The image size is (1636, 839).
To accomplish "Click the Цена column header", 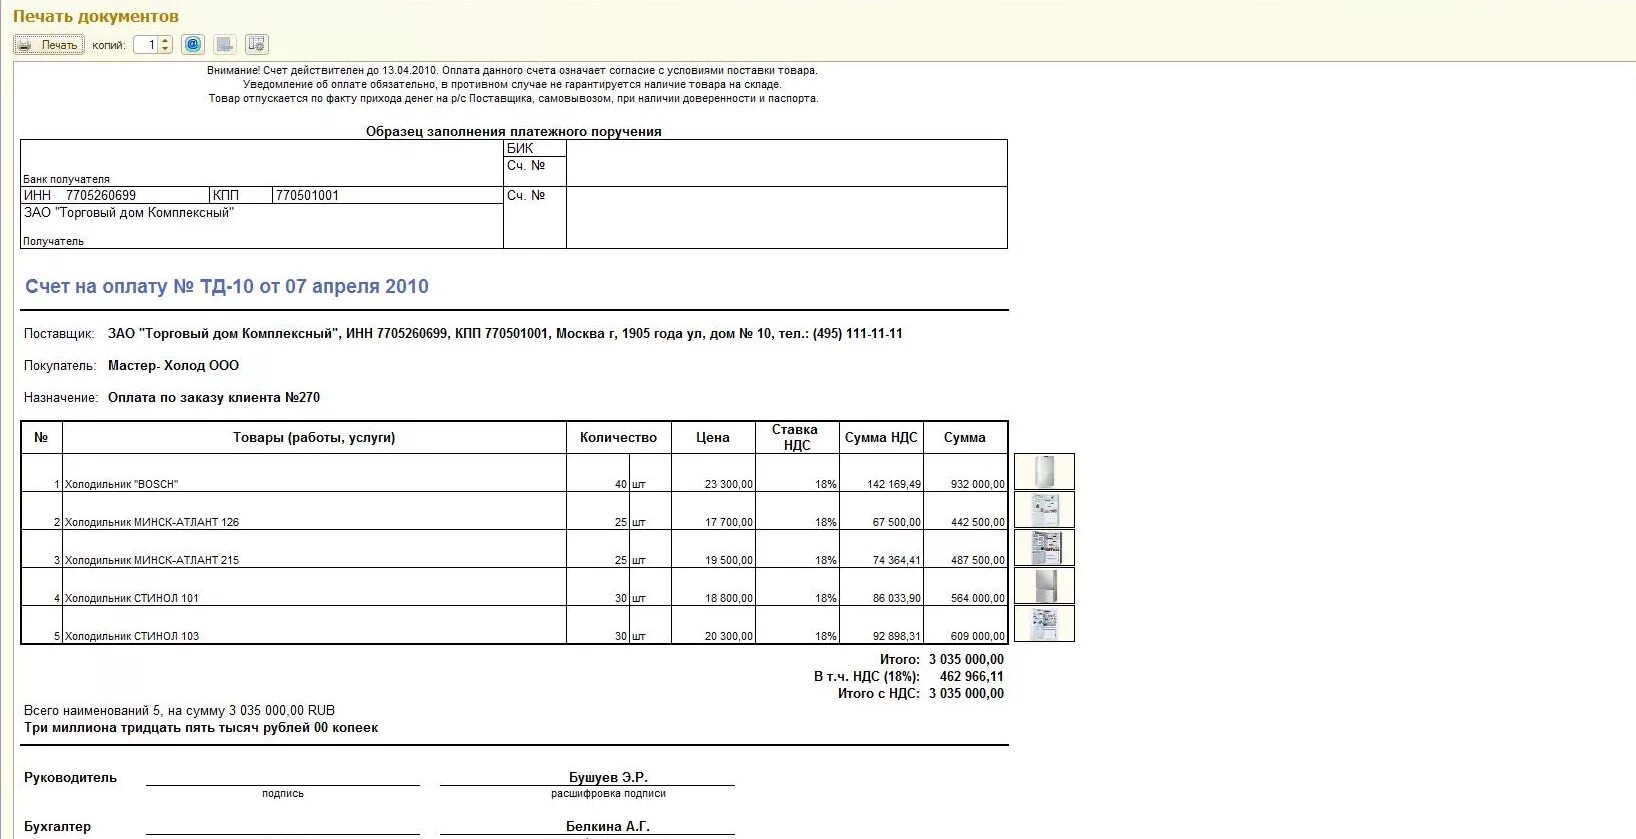I will [713, 437].
